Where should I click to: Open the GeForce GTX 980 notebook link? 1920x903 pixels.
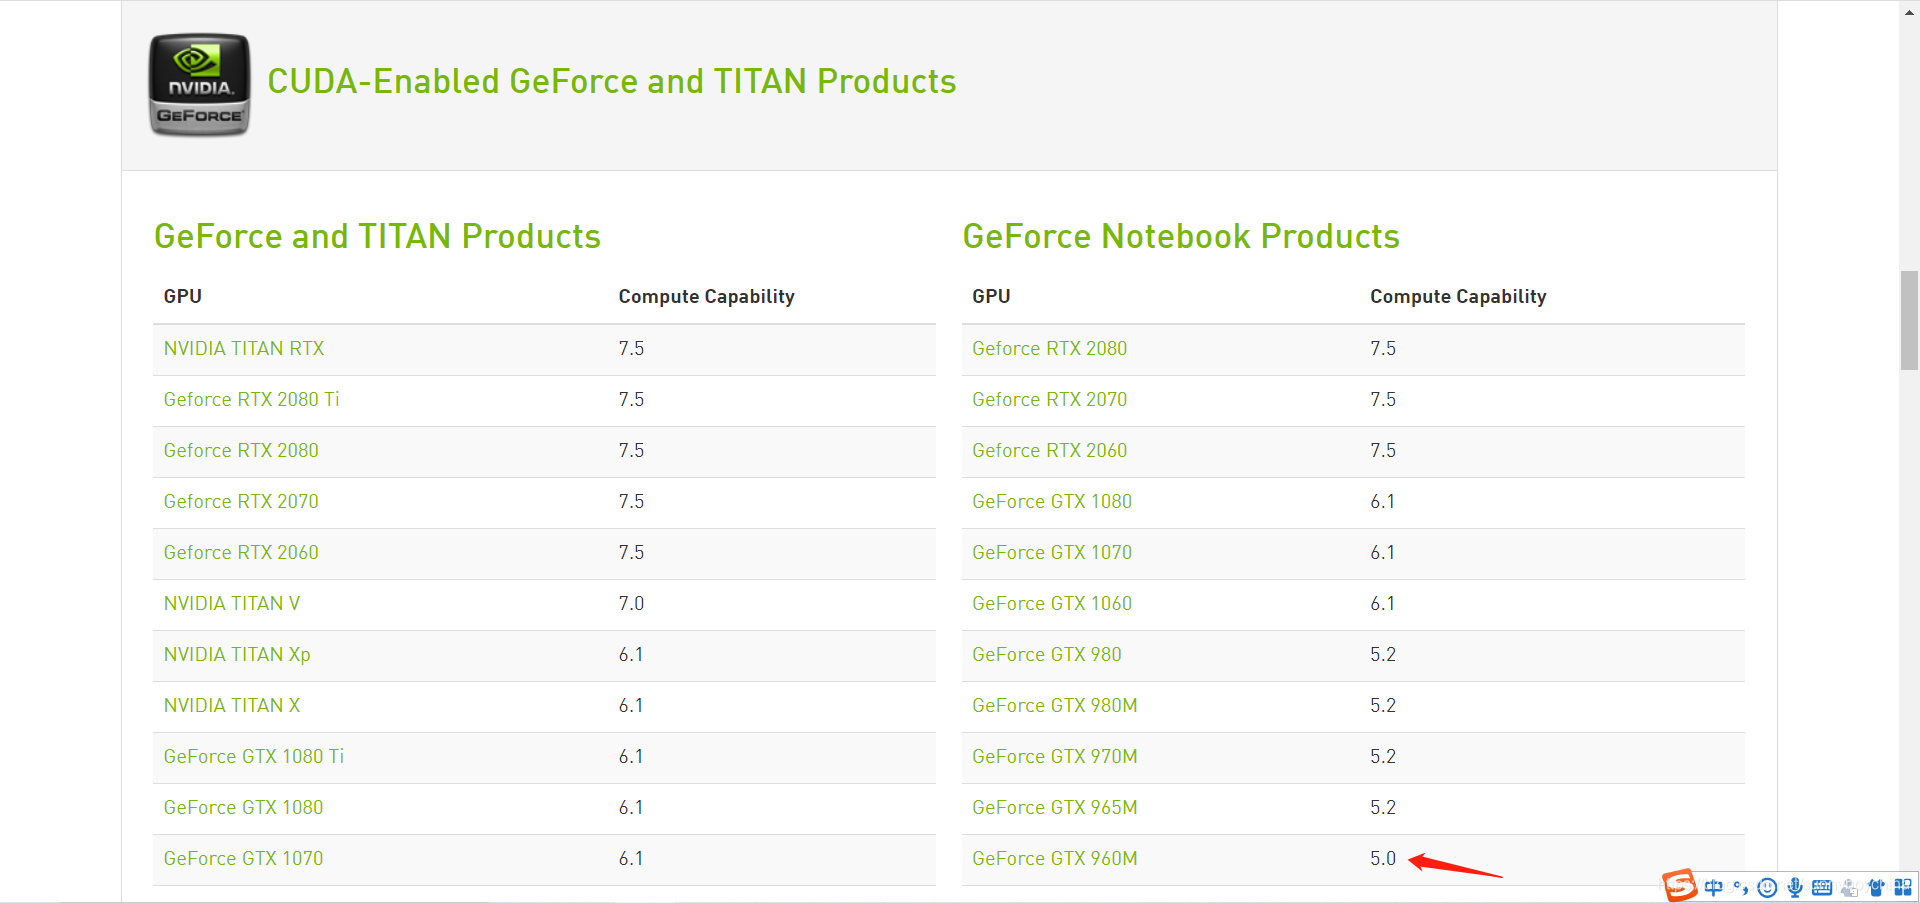coord(1047,655)
